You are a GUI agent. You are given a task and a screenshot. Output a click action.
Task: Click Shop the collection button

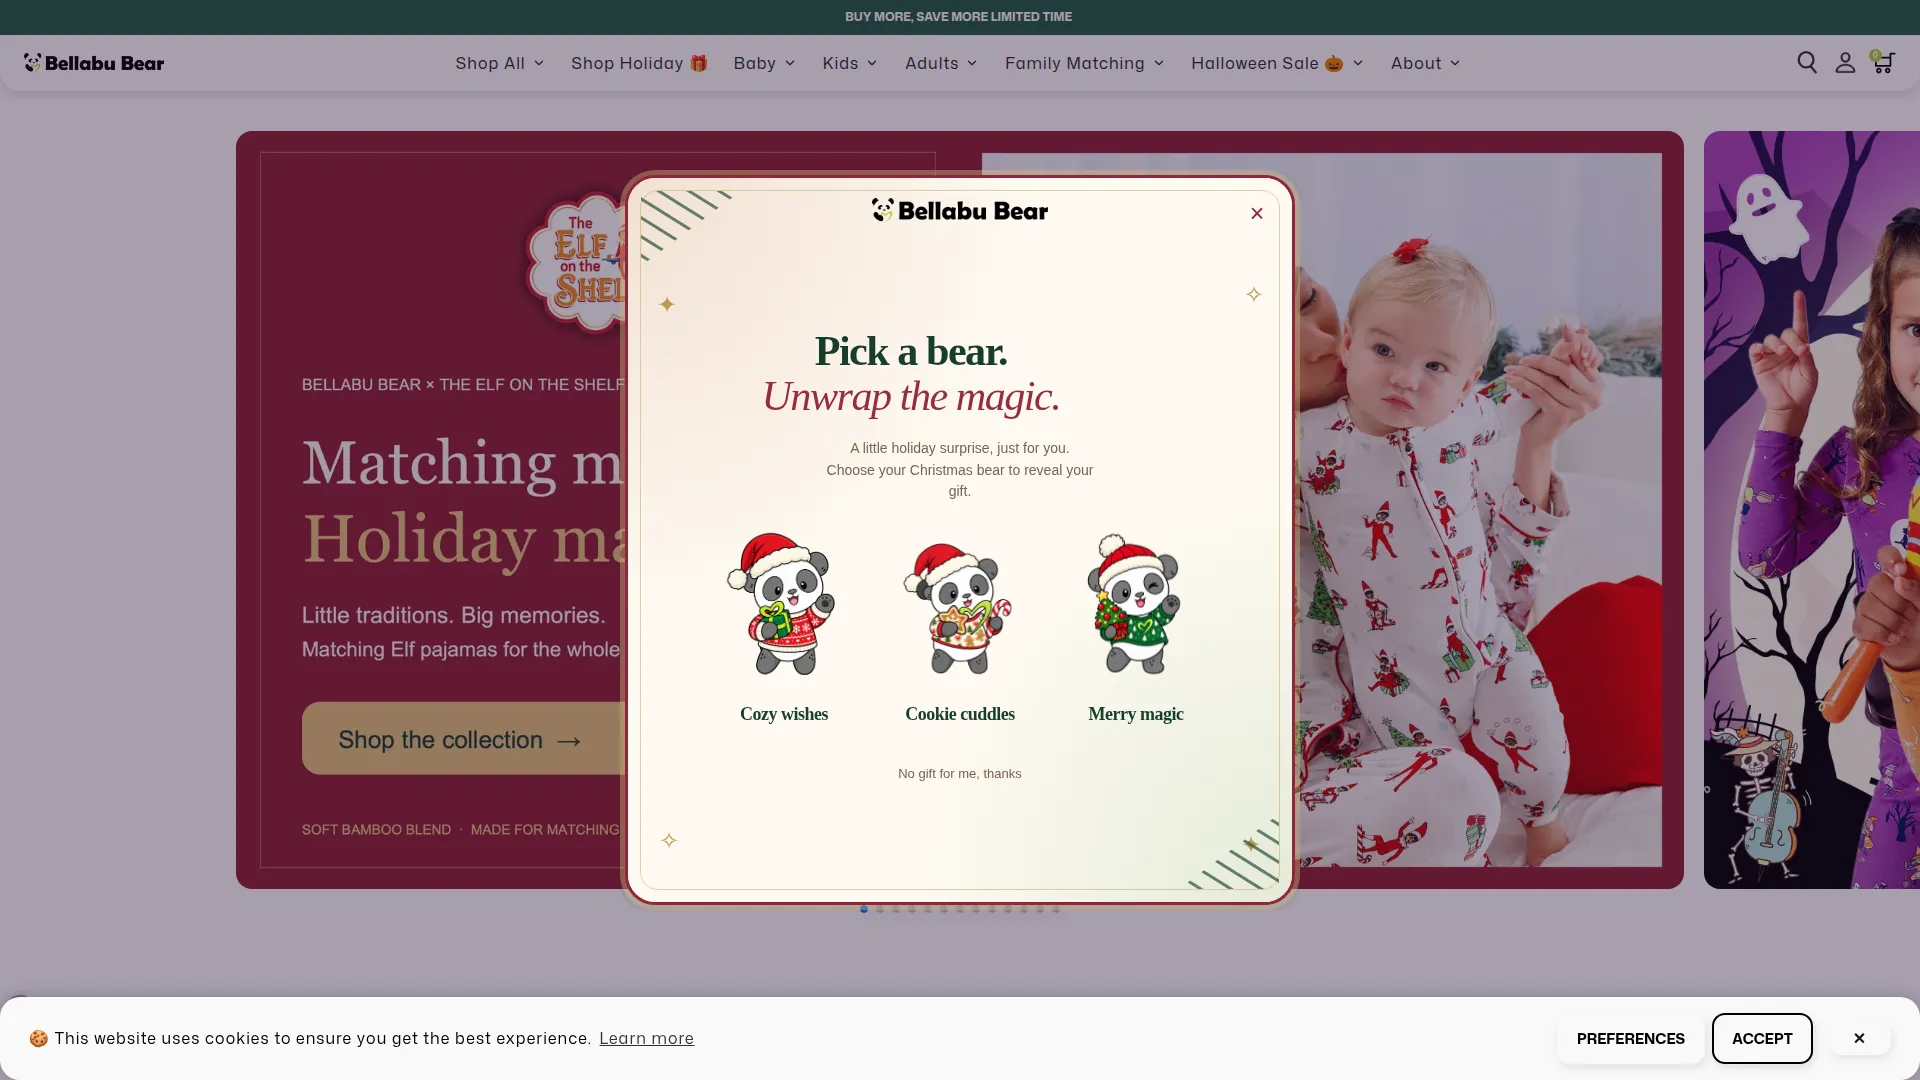[x=464, y=739]
